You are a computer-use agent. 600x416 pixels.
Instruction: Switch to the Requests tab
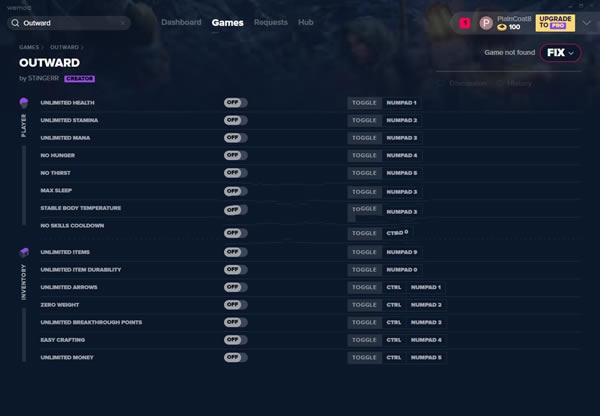(270, 22)
